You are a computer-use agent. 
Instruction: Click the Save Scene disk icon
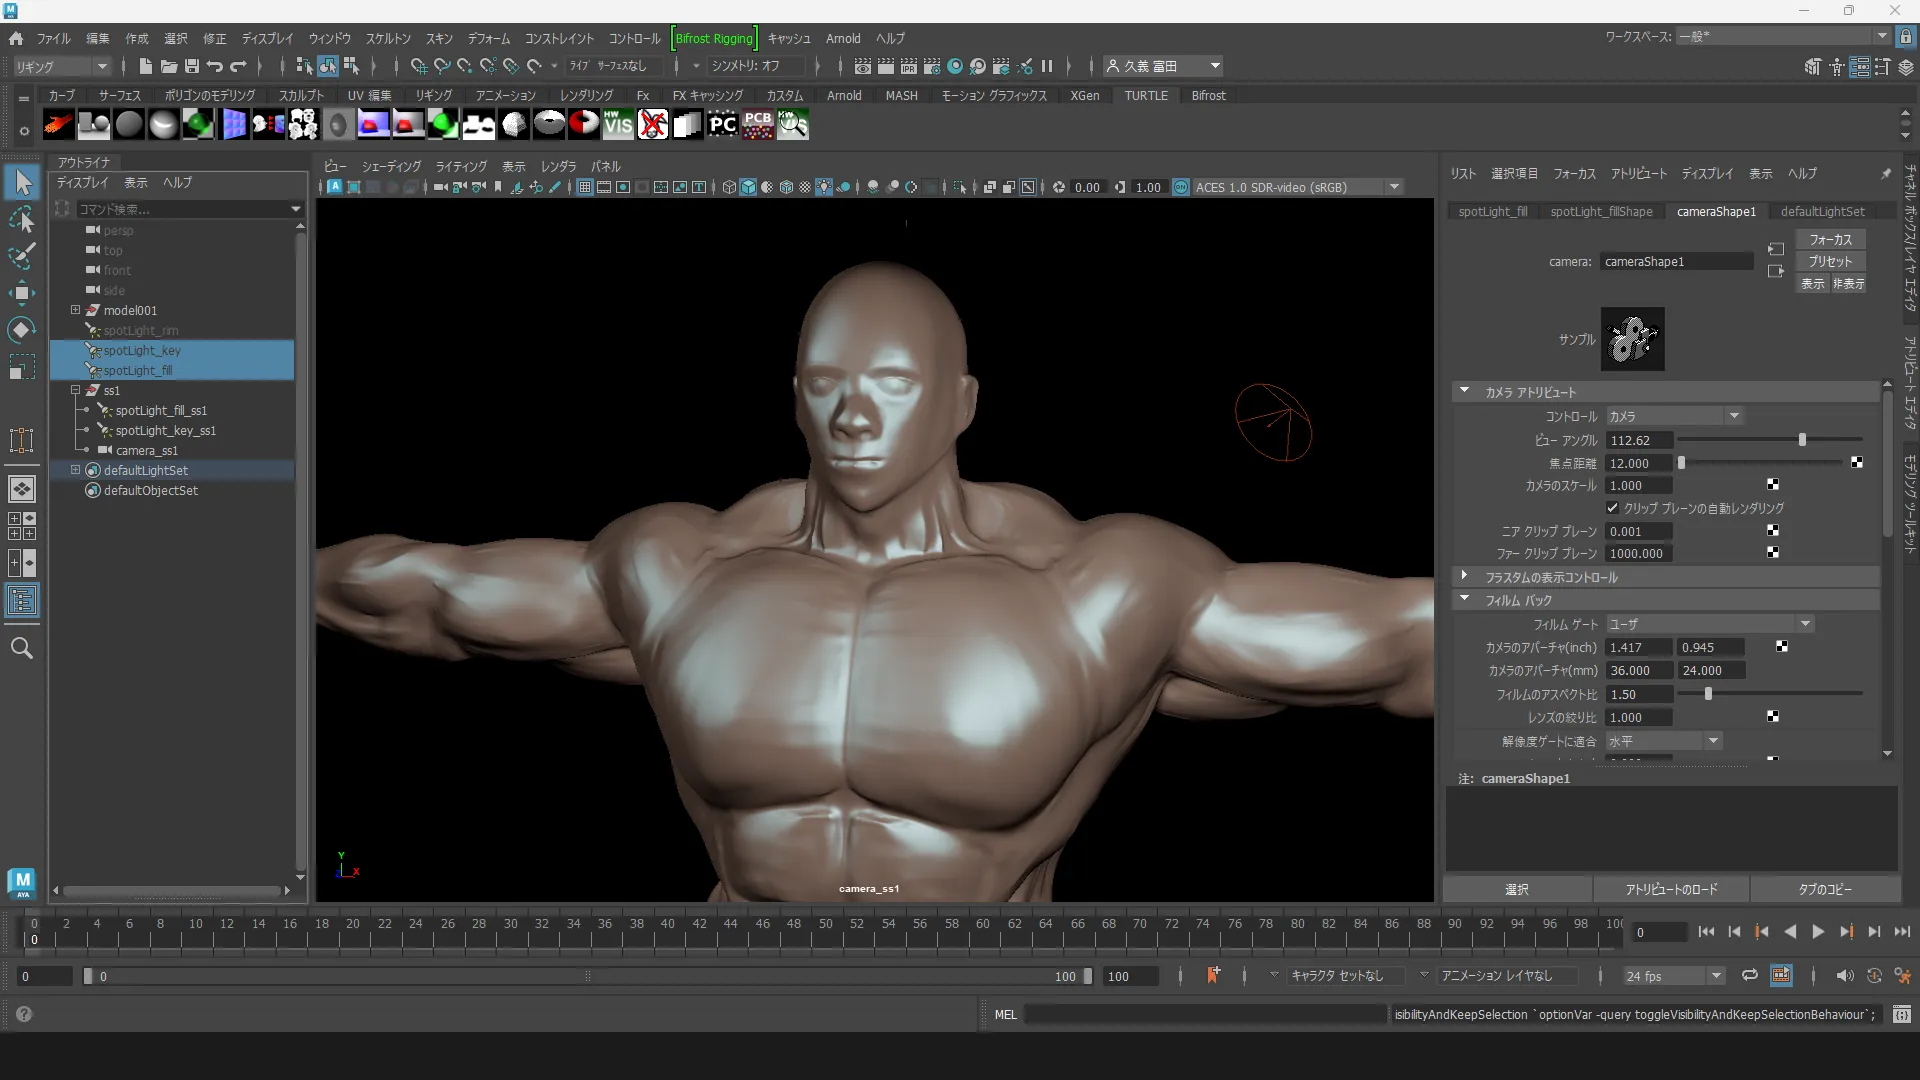[x=192, y=66]
